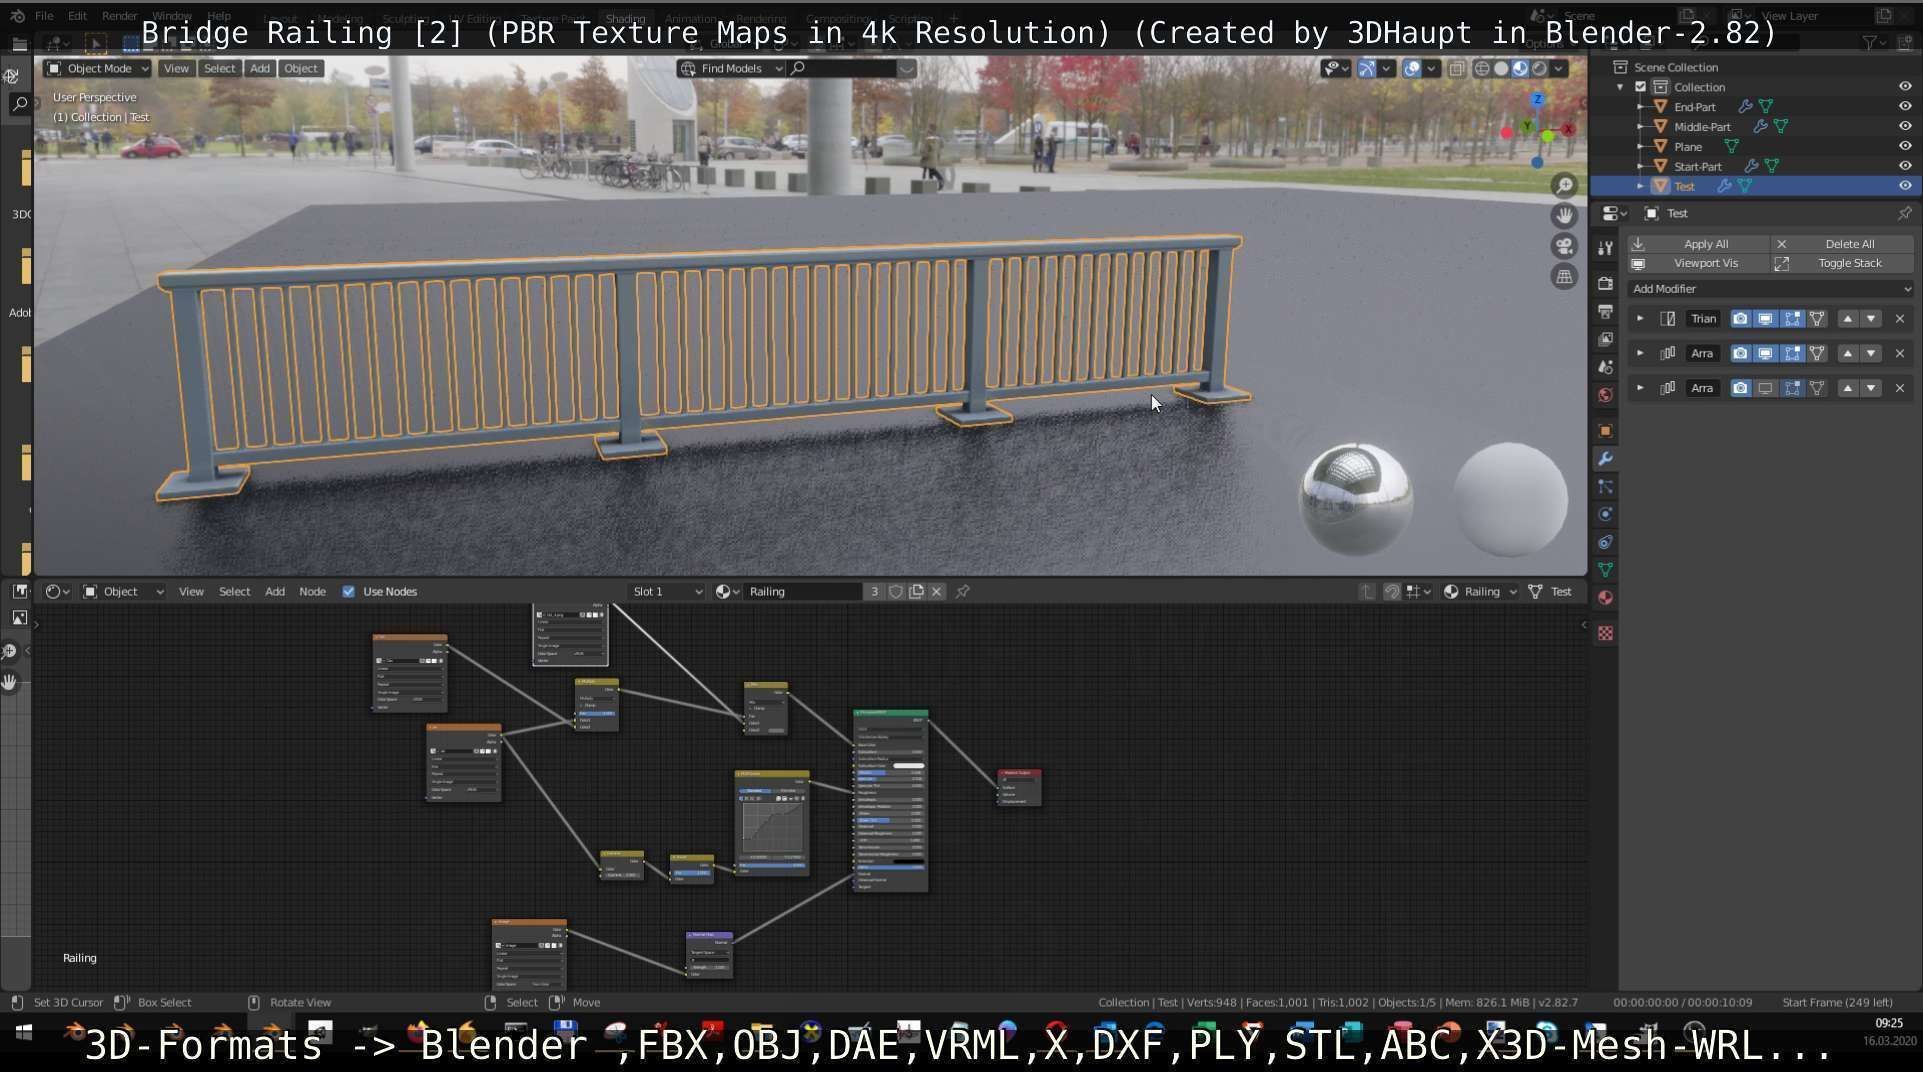Screen dimensions: 1923x1072
Task: Click the zoom viewport magnifier icon
Action: point(1564,185)
